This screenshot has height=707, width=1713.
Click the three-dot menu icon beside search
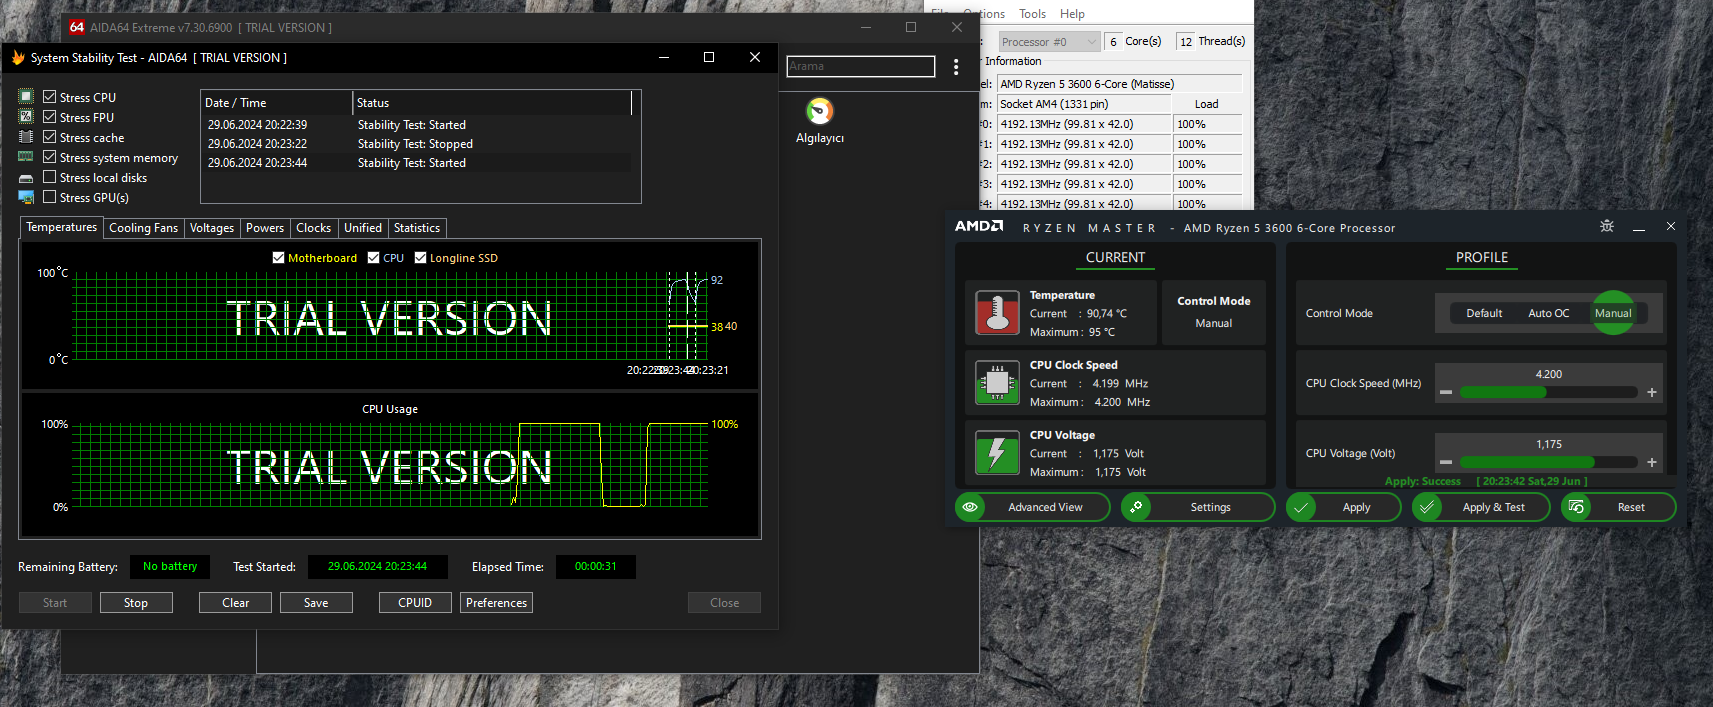pyautogui.click(x=956, y=67)
